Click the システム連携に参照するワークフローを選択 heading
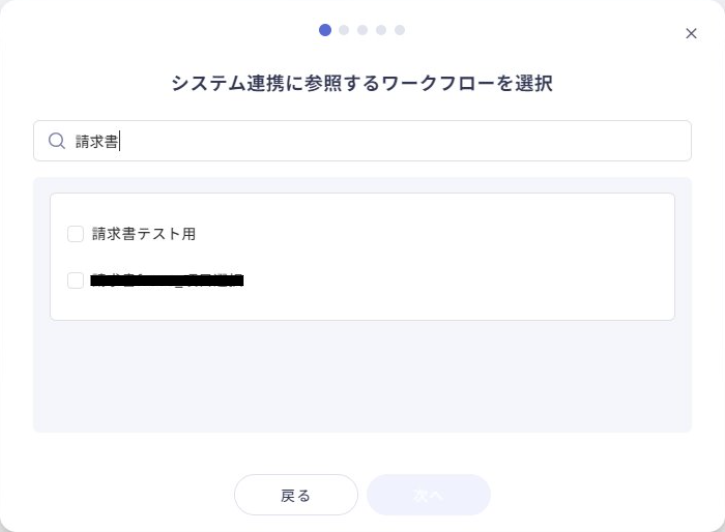This screenshot has width=725, height=532. pyautogui.click(x=362, y=84)
